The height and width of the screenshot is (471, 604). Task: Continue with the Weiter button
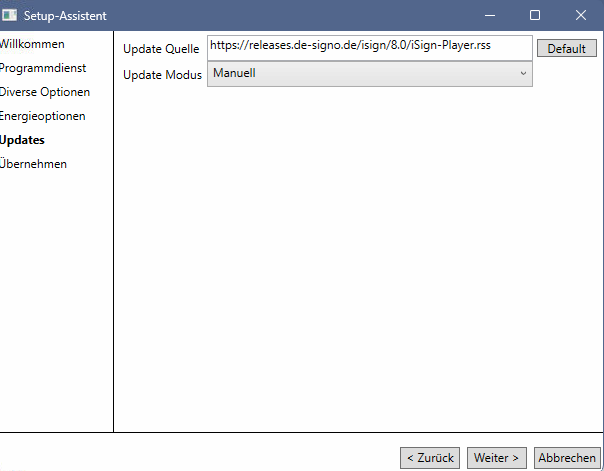tap(497, 458)
